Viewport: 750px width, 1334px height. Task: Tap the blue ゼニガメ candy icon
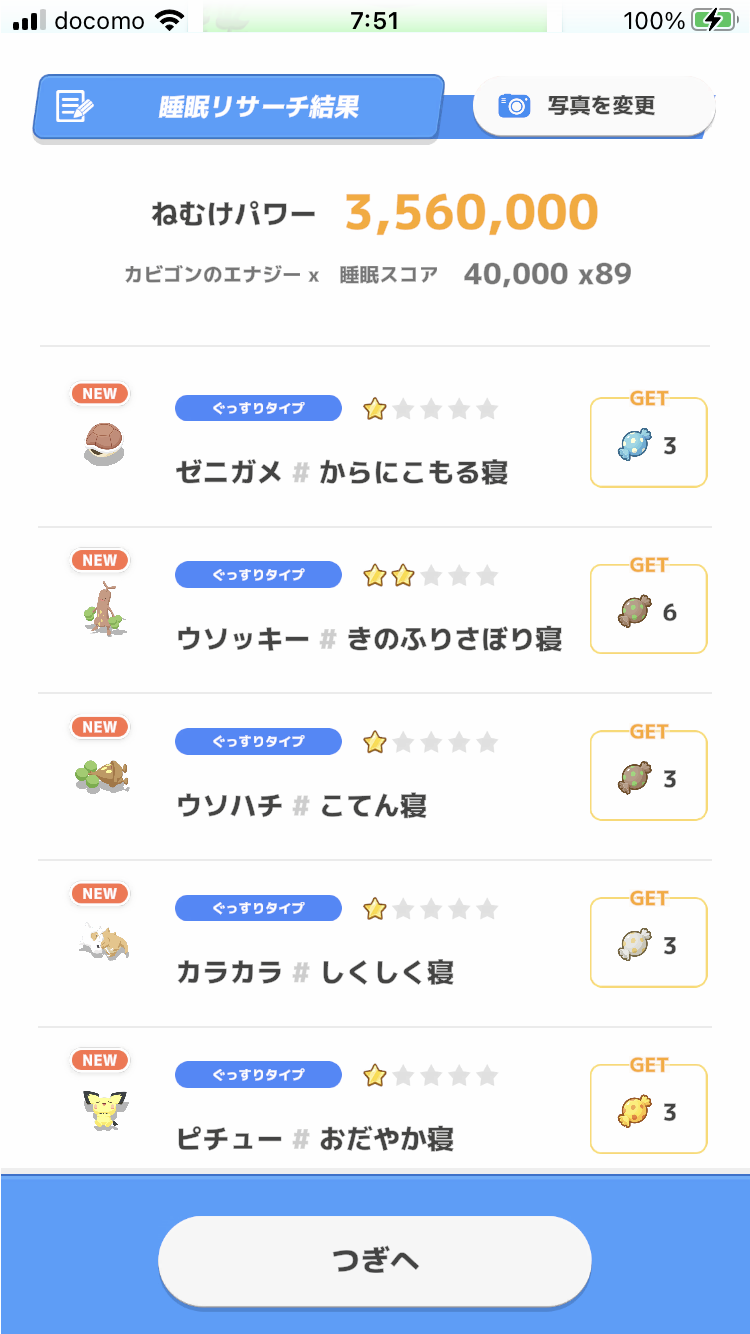point(634,444)
